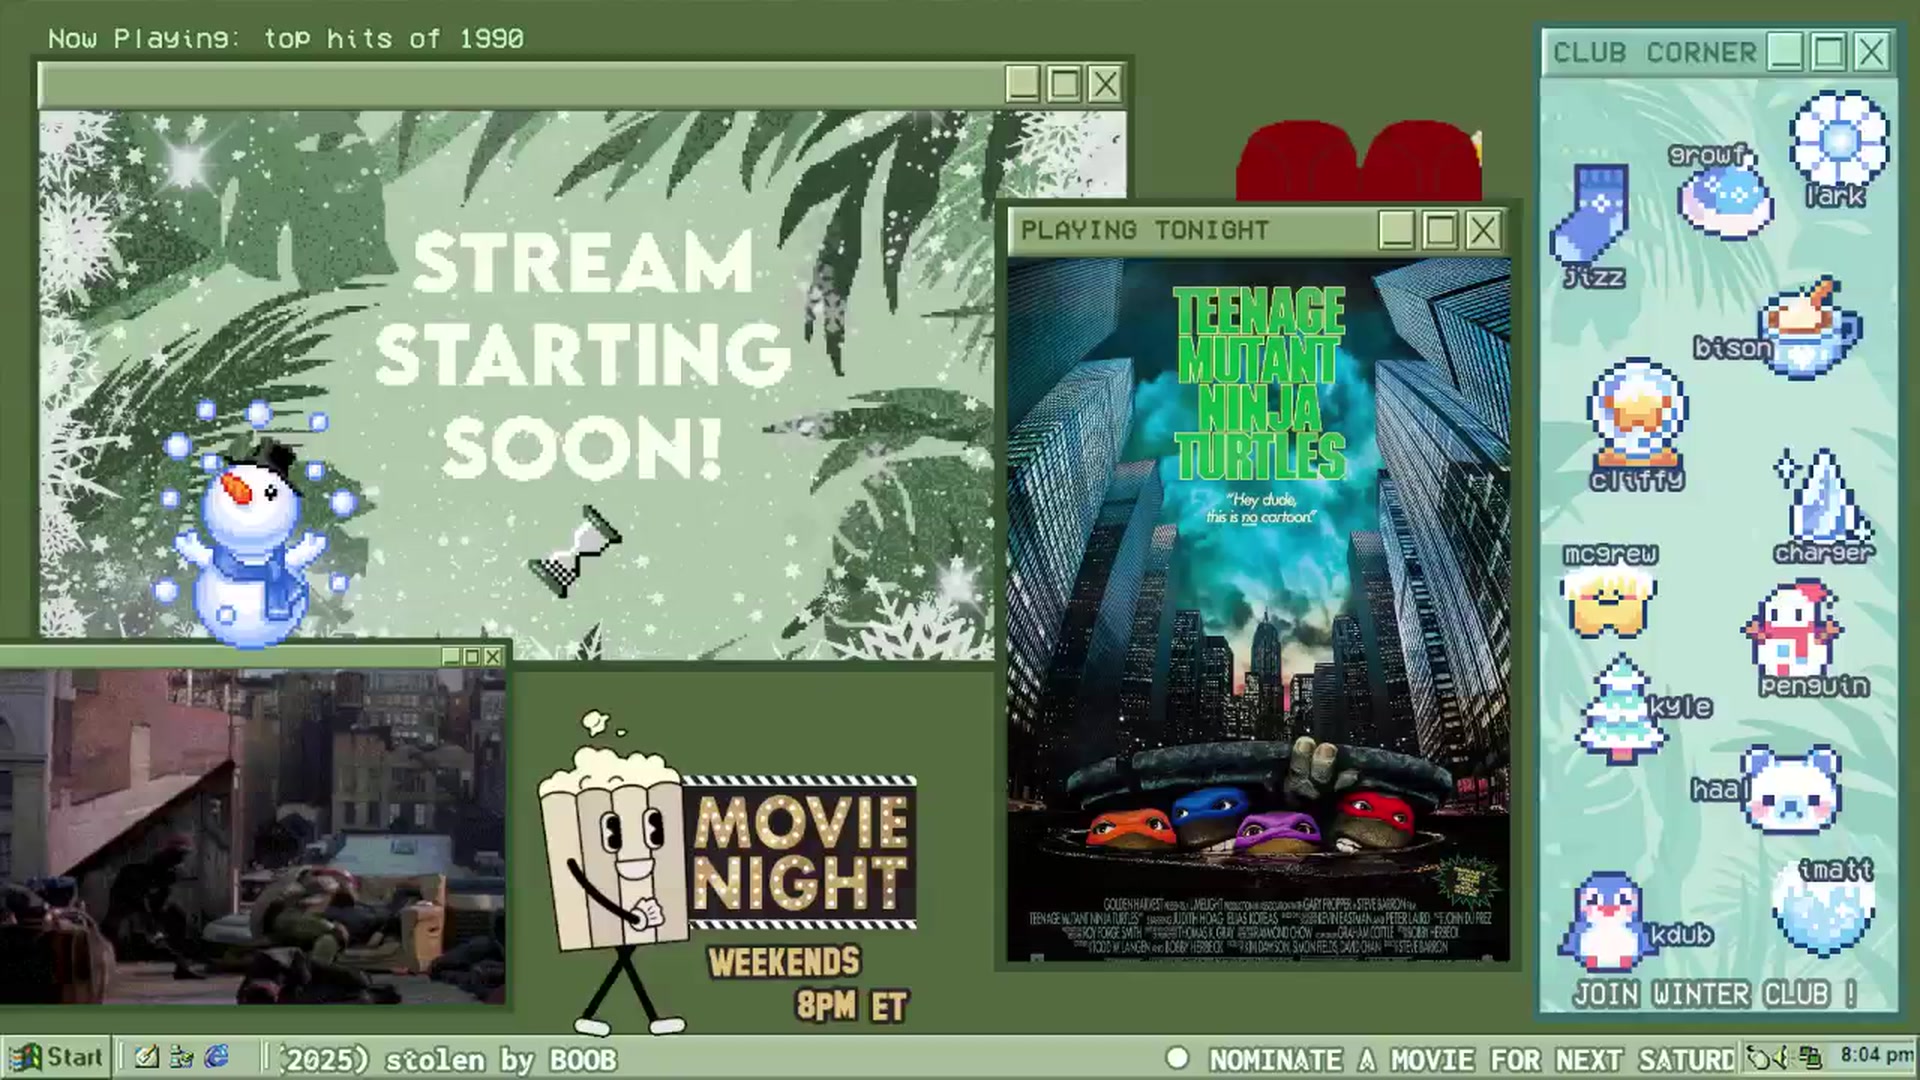Click the snowflake flower icon labeled lark

[1839, 140]
